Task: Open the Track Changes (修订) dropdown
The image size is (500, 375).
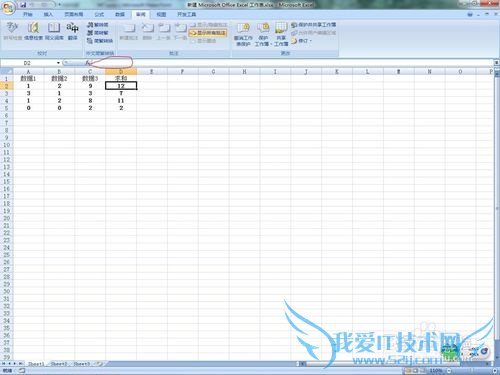Action: 301,41
